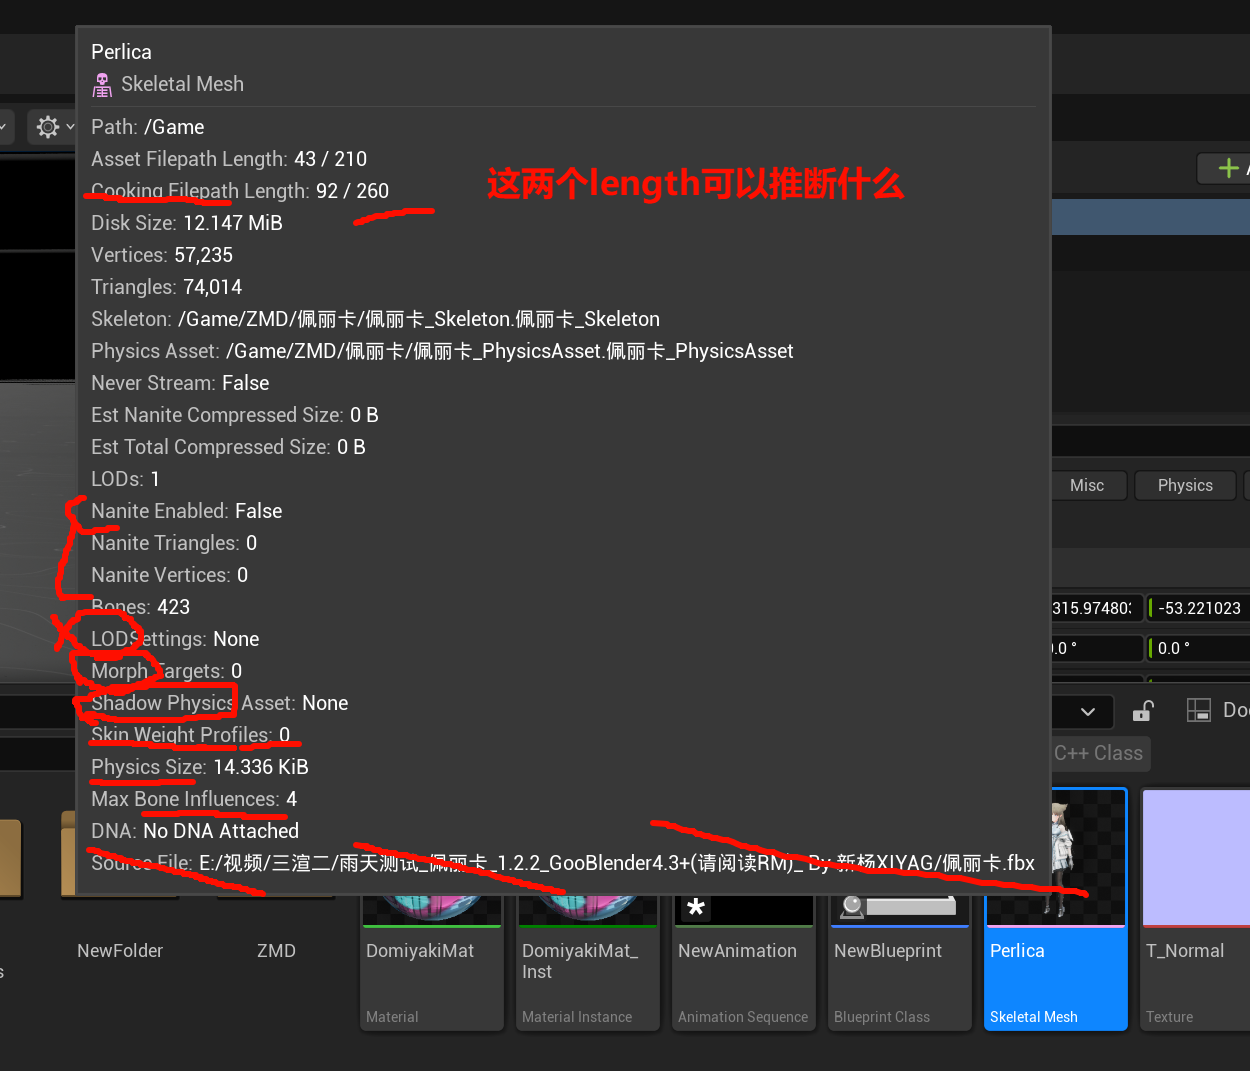Screen dimensions: 1250x1071
Task: Select the NewAnimation animation sequence
Action: coord(744,962)
